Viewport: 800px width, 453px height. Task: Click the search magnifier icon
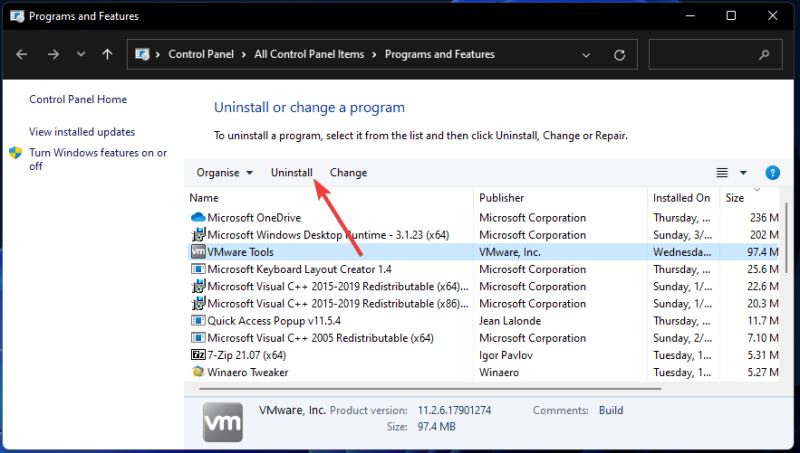point(764,54)
